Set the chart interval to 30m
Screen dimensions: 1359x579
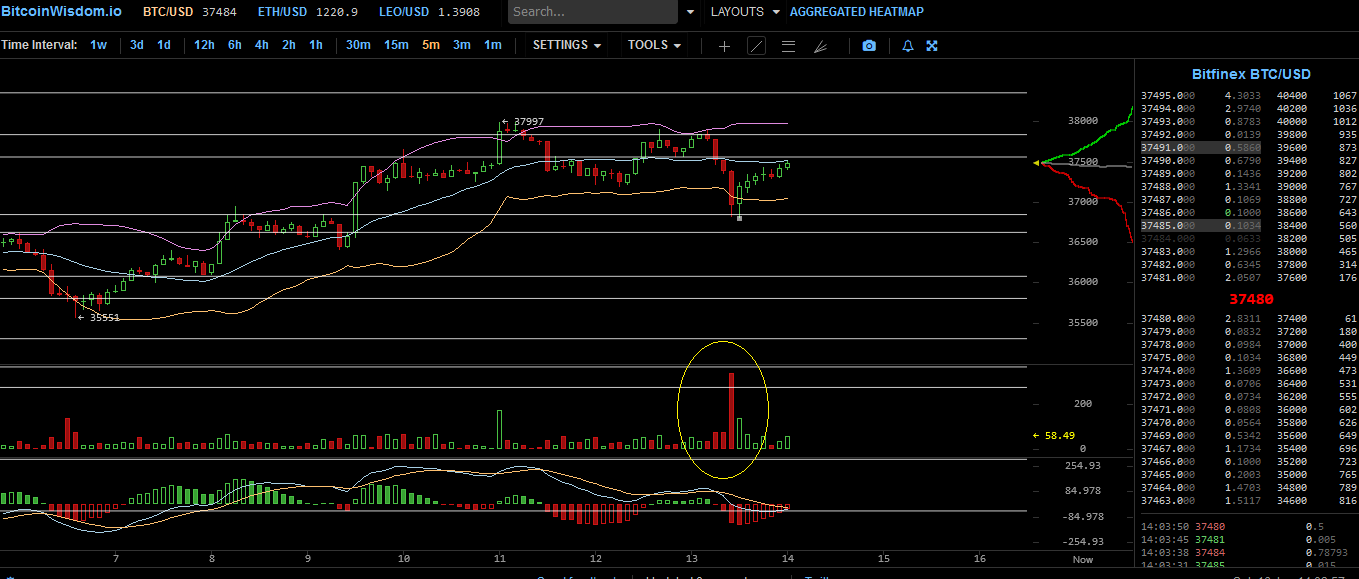pyautogui.click(x=358, y=45)
